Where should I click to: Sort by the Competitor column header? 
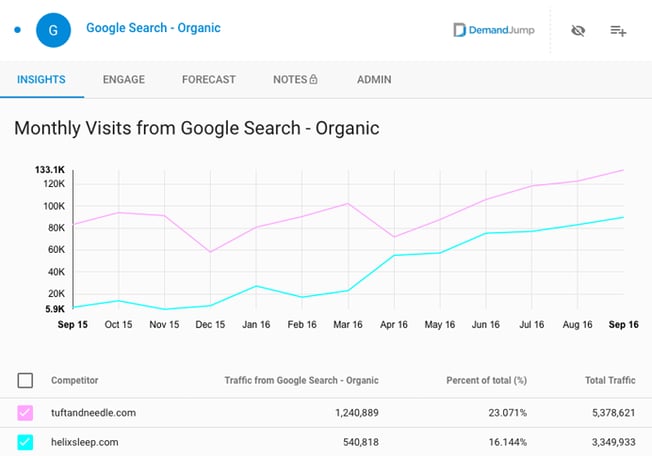click(75, 380)
